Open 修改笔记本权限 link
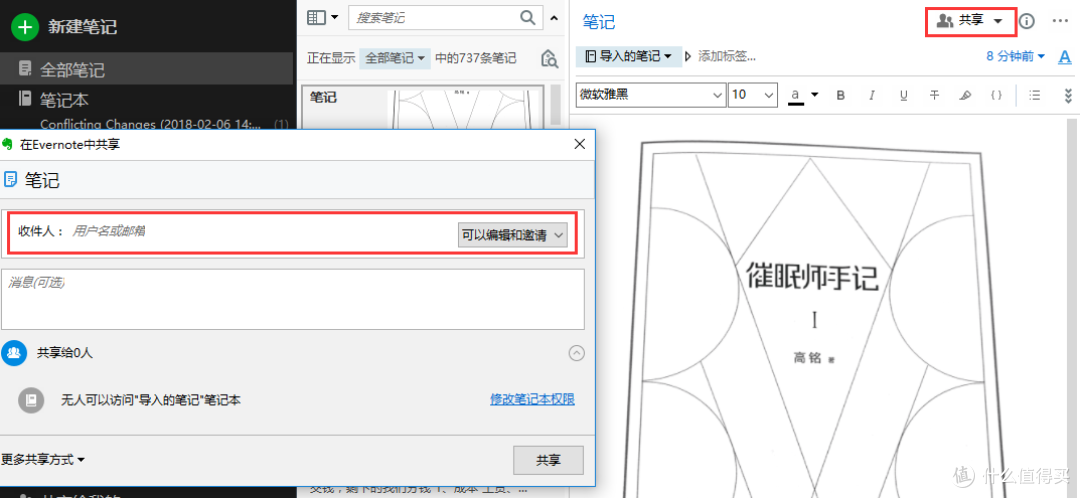 (532, 399)
